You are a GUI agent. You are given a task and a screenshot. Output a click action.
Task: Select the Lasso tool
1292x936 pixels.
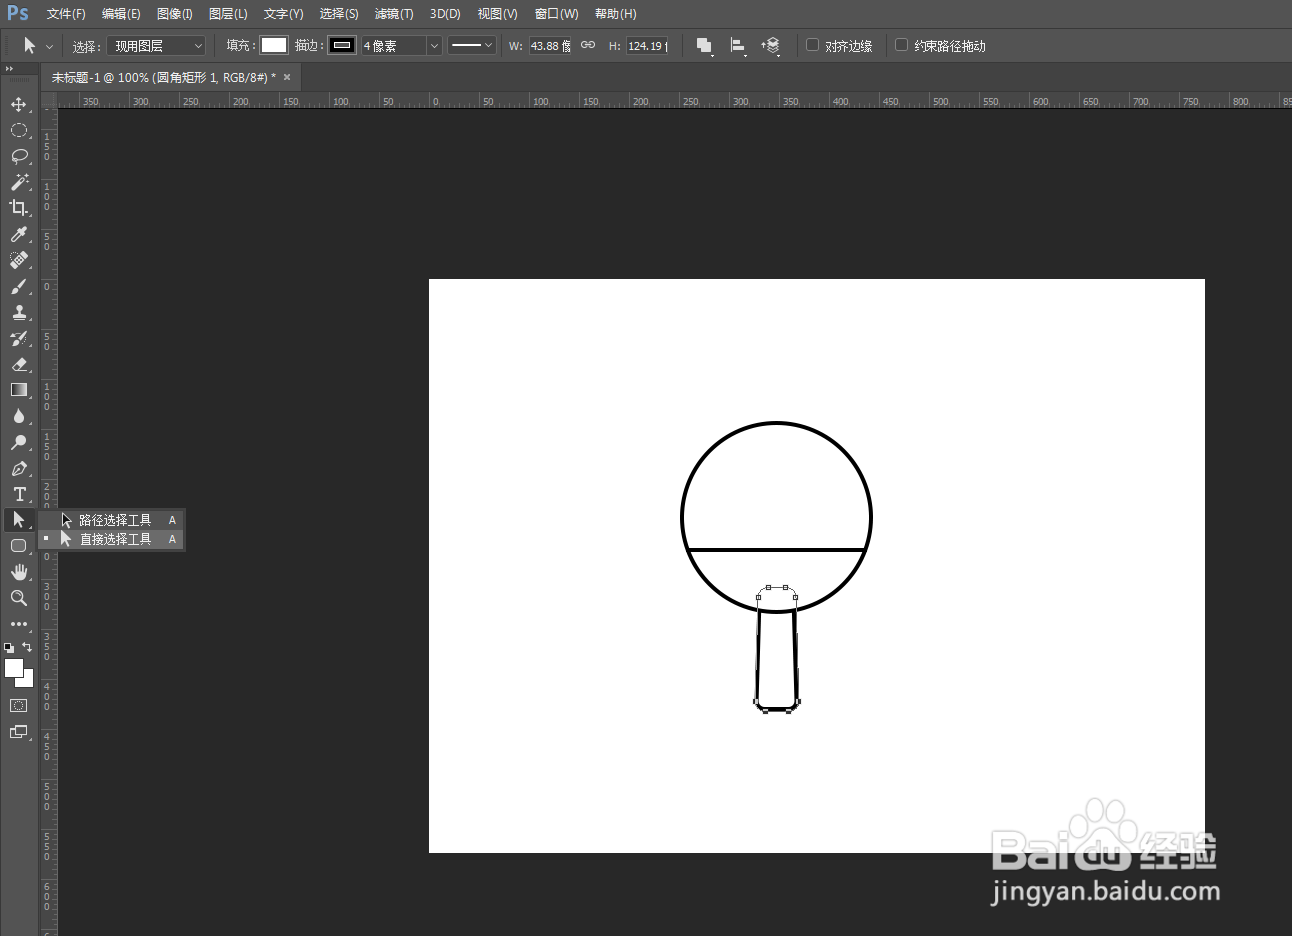click(x=18, y=156)
